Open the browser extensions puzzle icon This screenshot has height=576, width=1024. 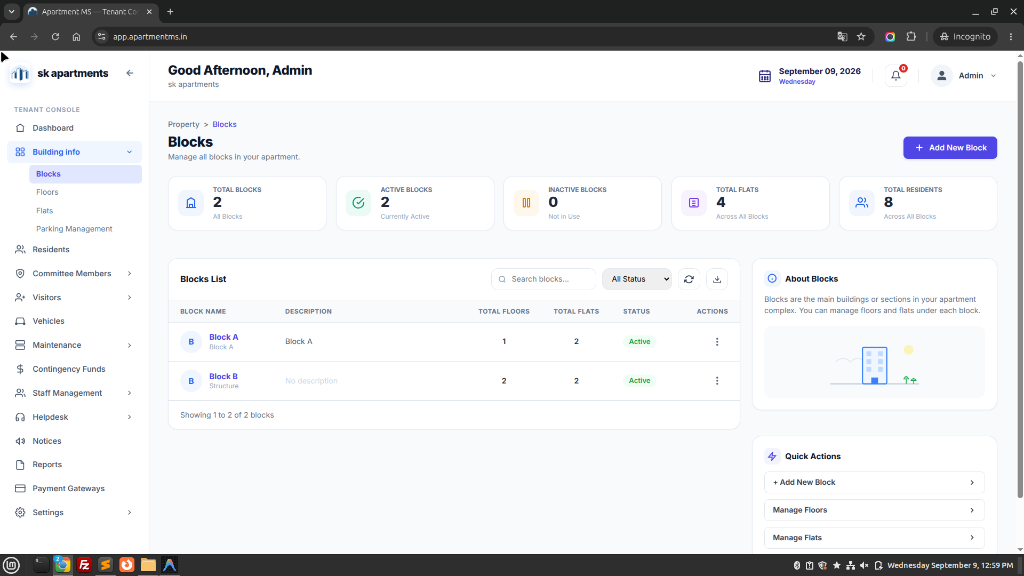click(x=911, y=37)
